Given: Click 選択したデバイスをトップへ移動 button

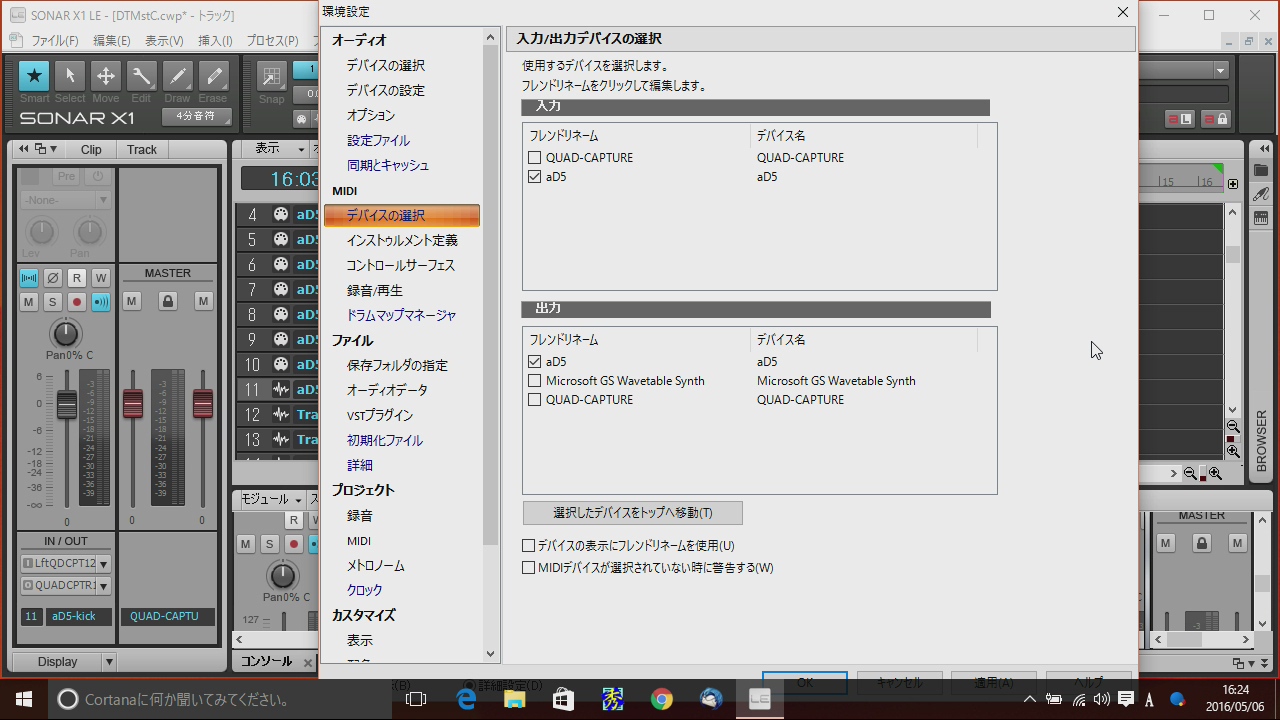Looking at the screenshot, I should point(633,513).
